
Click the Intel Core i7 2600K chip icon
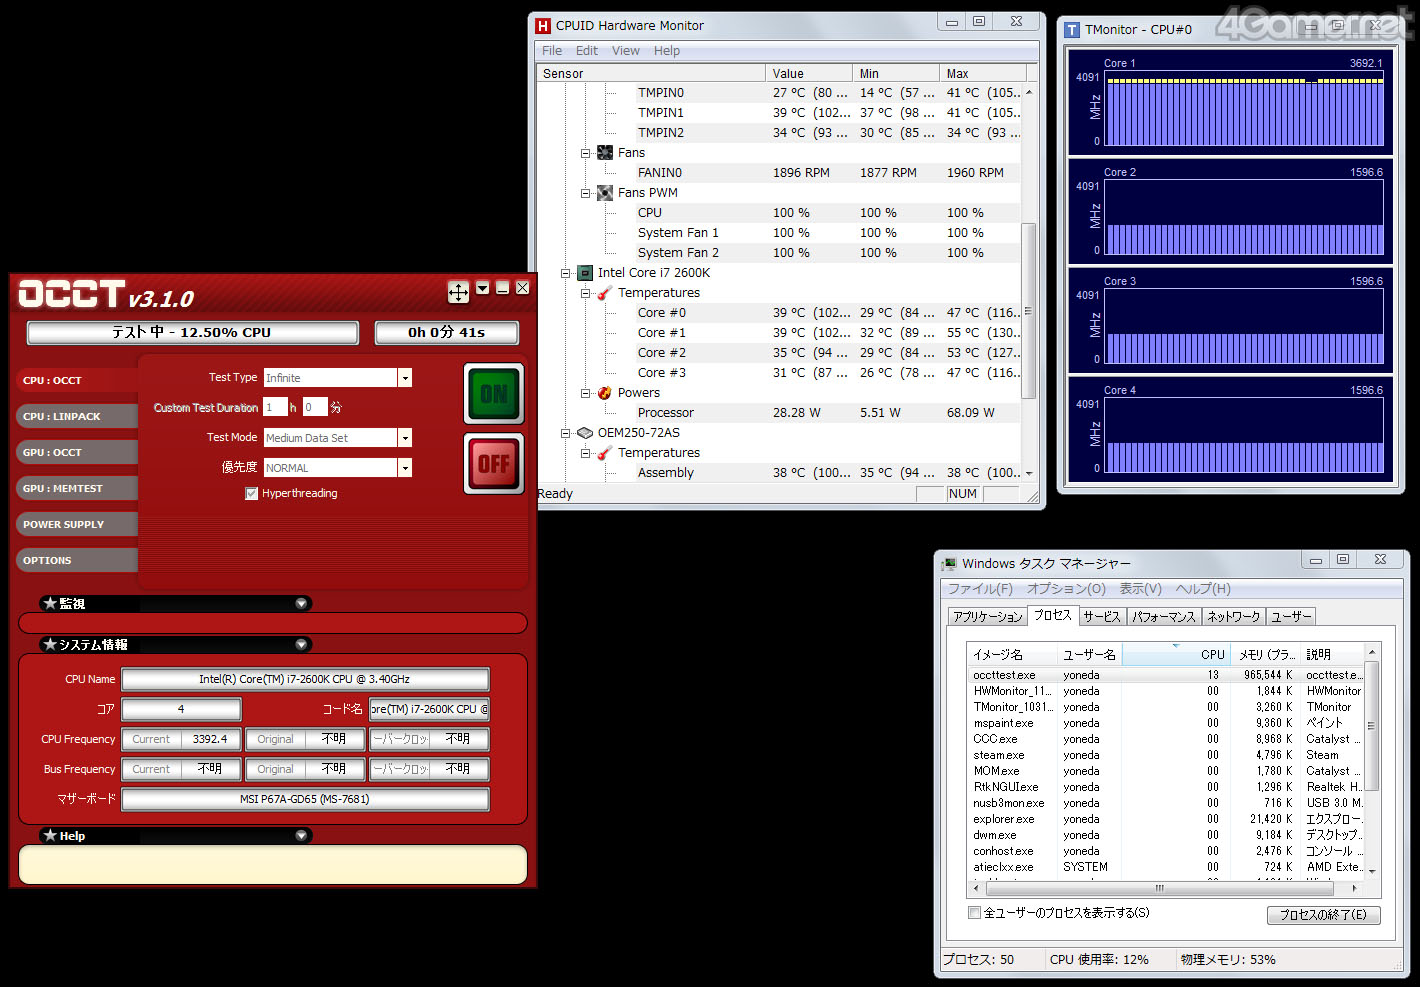pos(585,273)
